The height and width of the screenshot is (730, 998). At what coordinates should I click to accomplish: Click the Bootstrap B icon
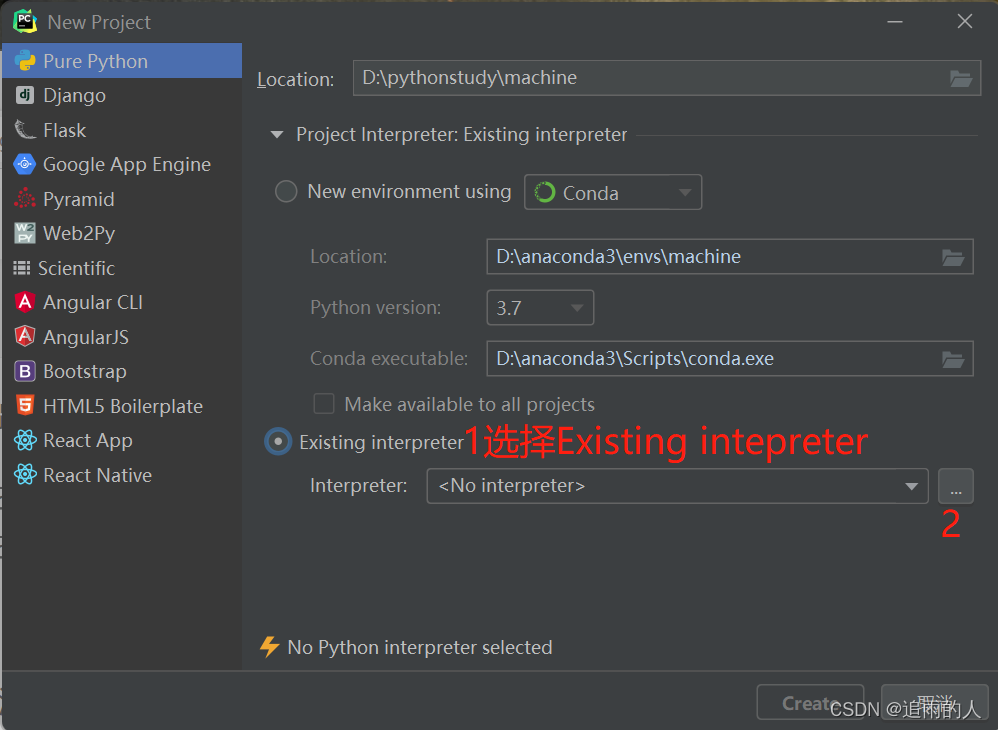(25, 371)
